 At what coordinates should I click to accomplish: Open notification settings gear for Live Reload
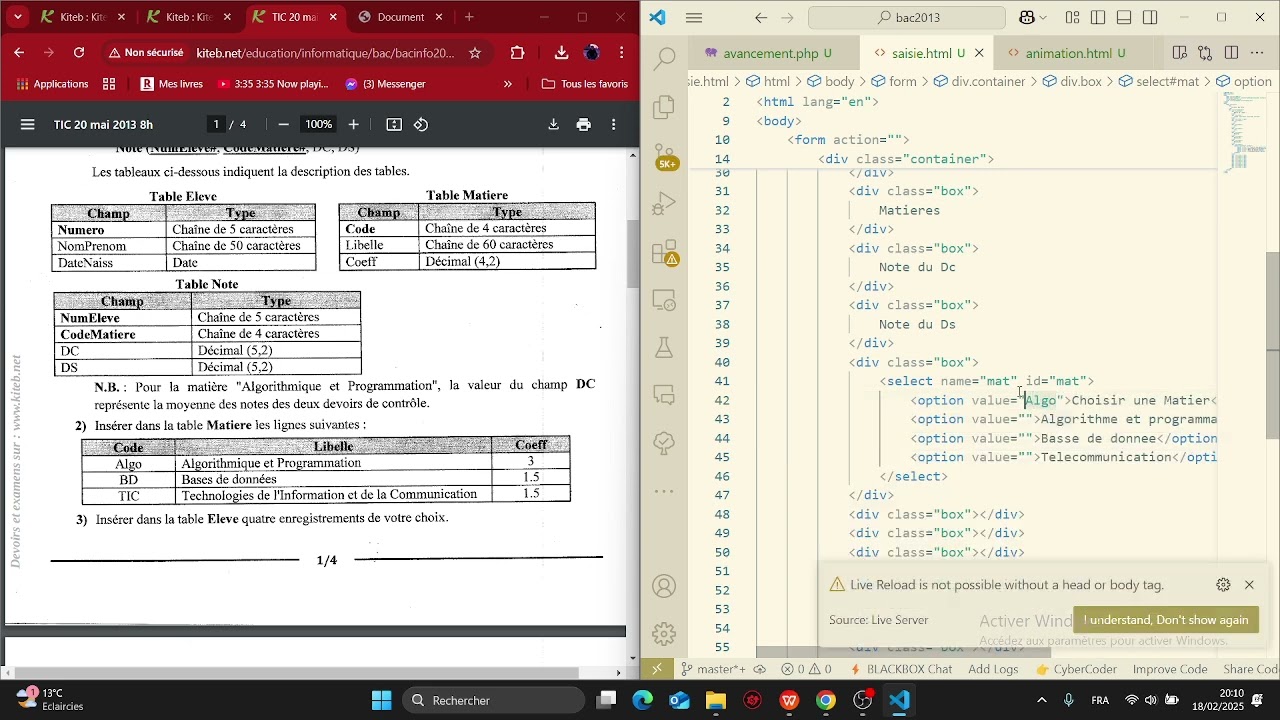1223,585
